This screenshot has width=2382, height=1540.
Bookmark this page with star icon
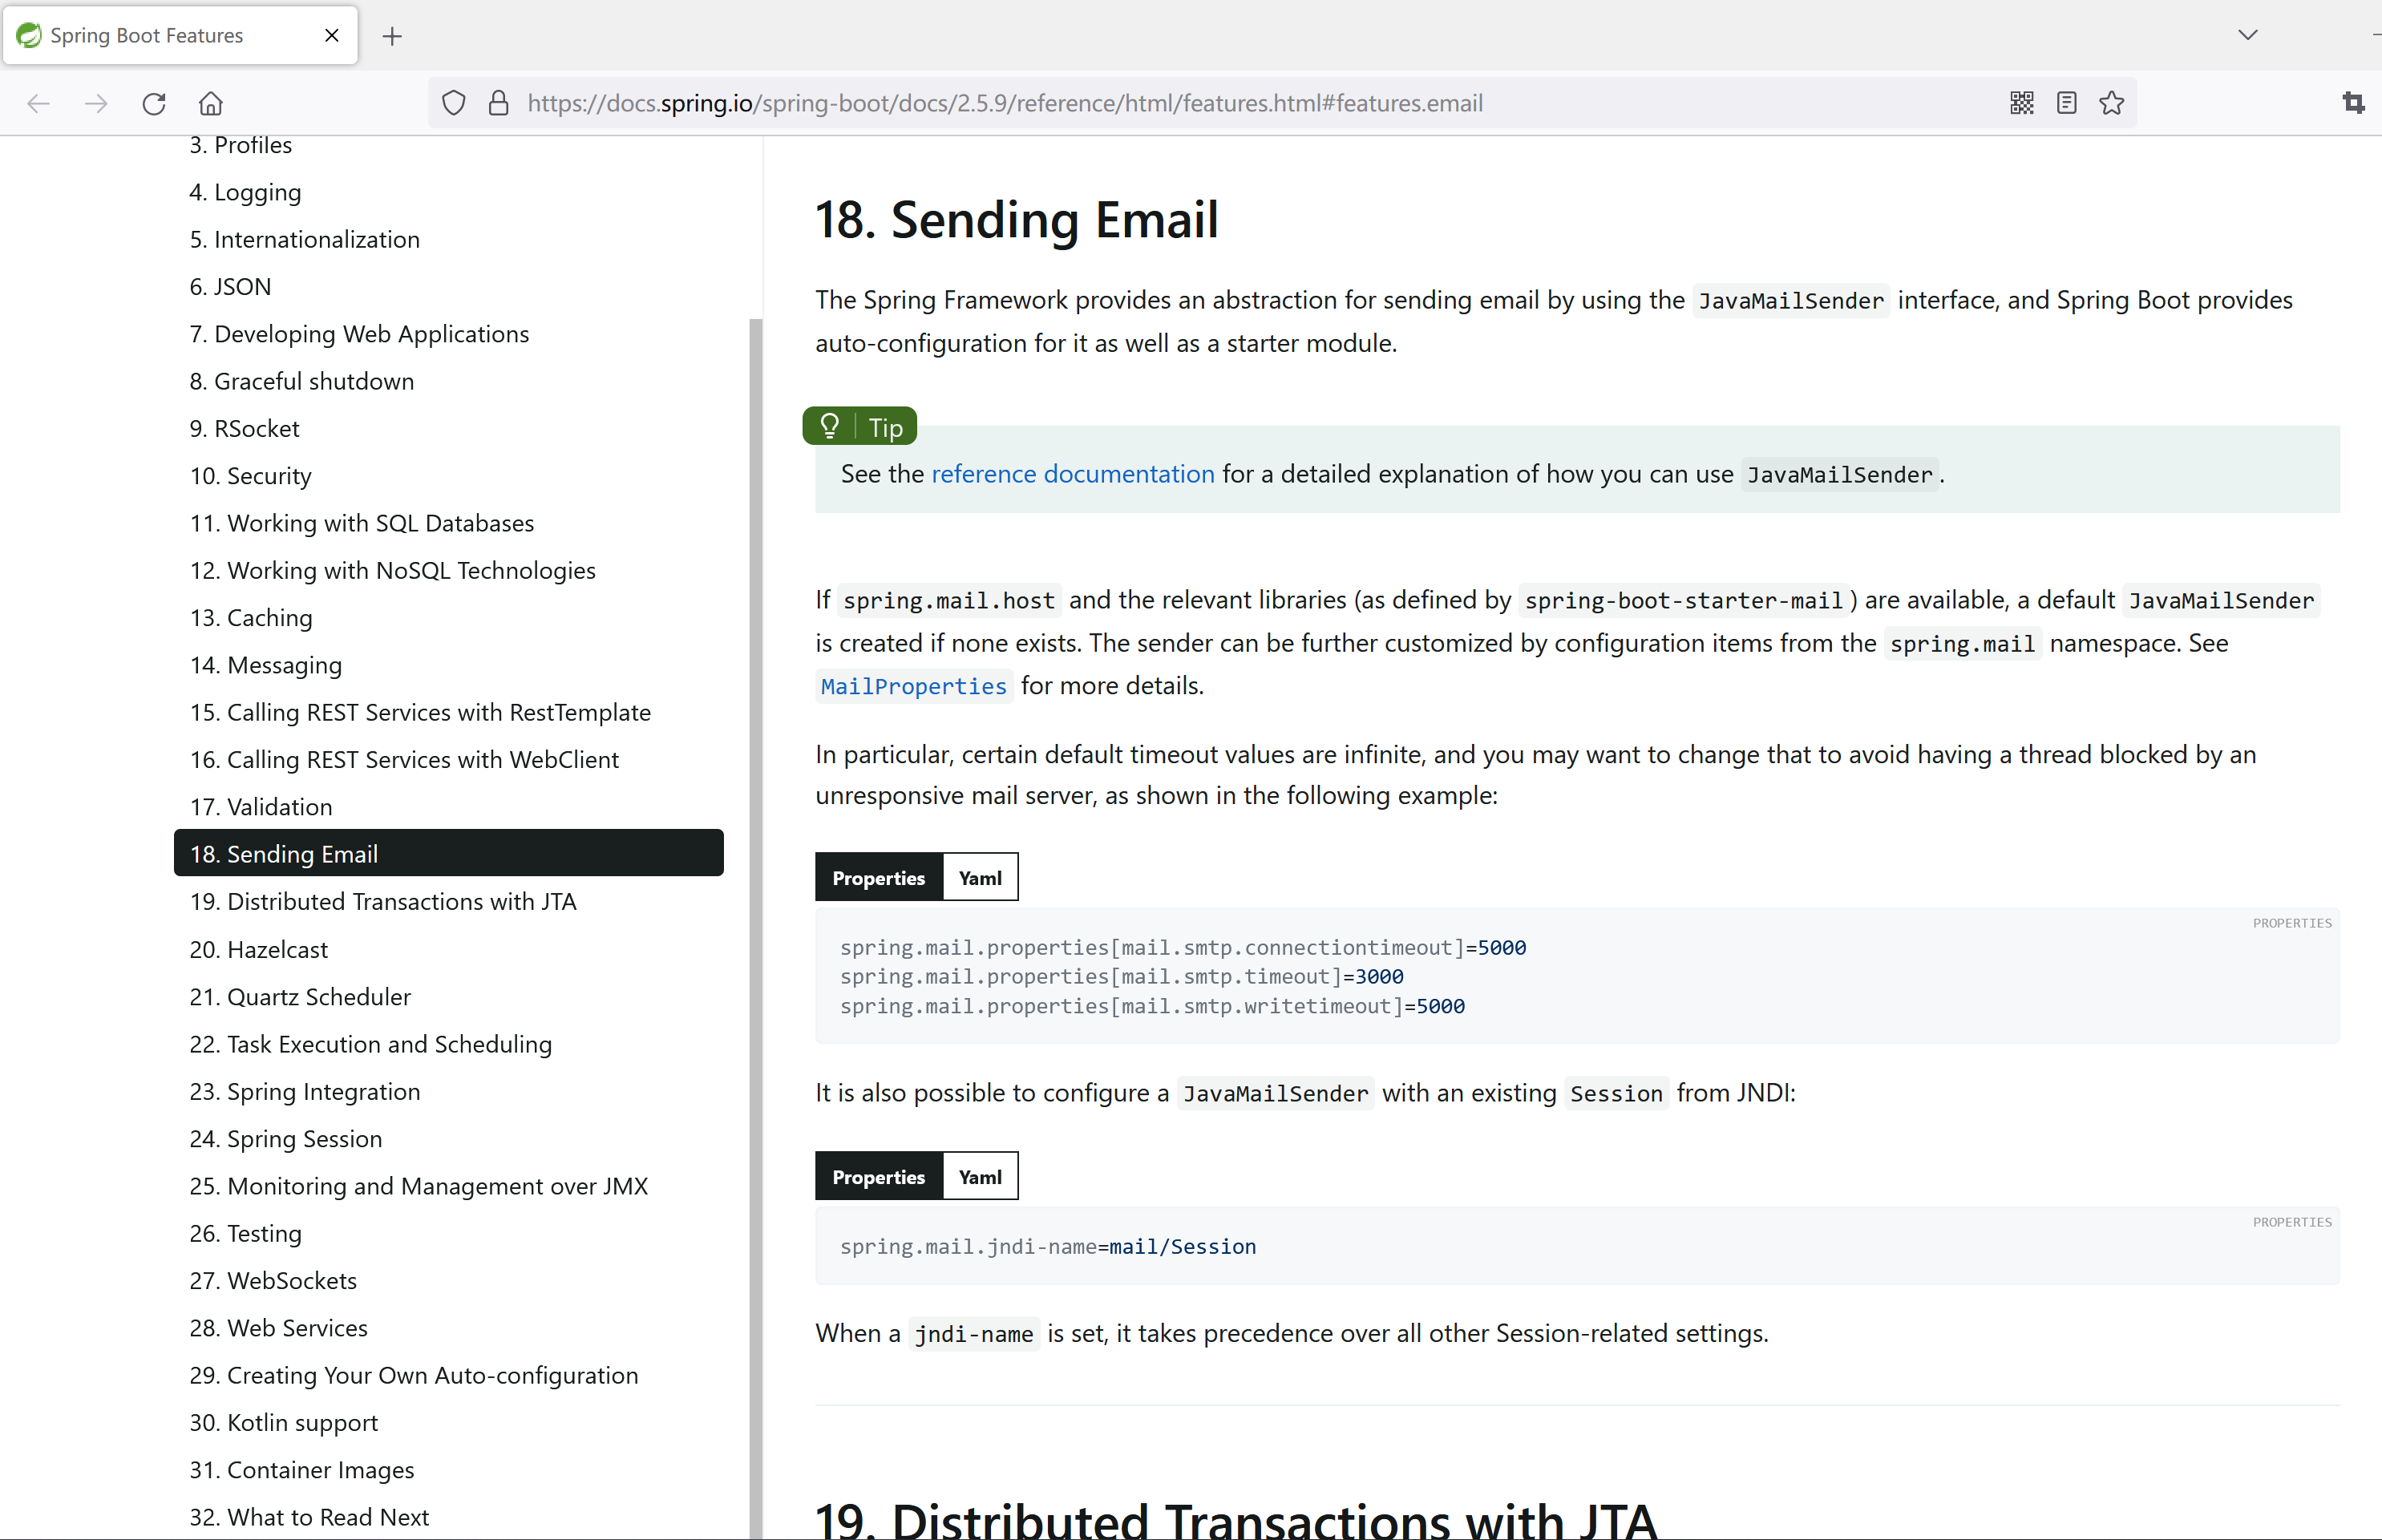(x=2111, y=103)
